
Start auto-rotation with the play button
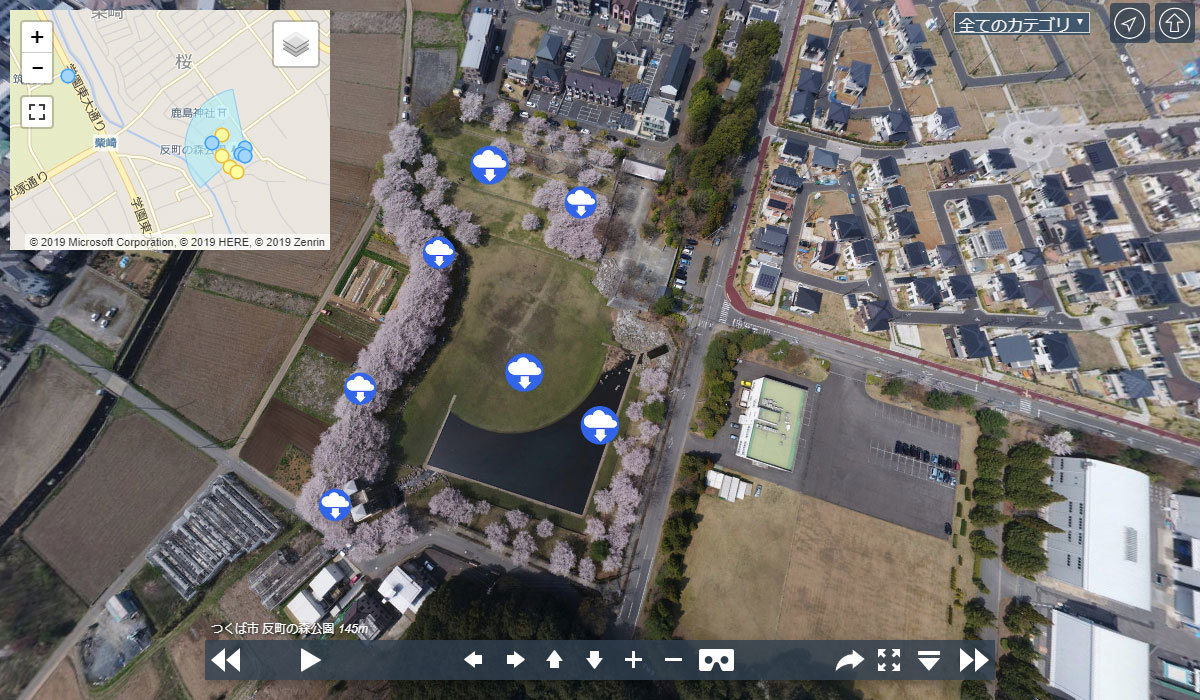pos(310,660)
